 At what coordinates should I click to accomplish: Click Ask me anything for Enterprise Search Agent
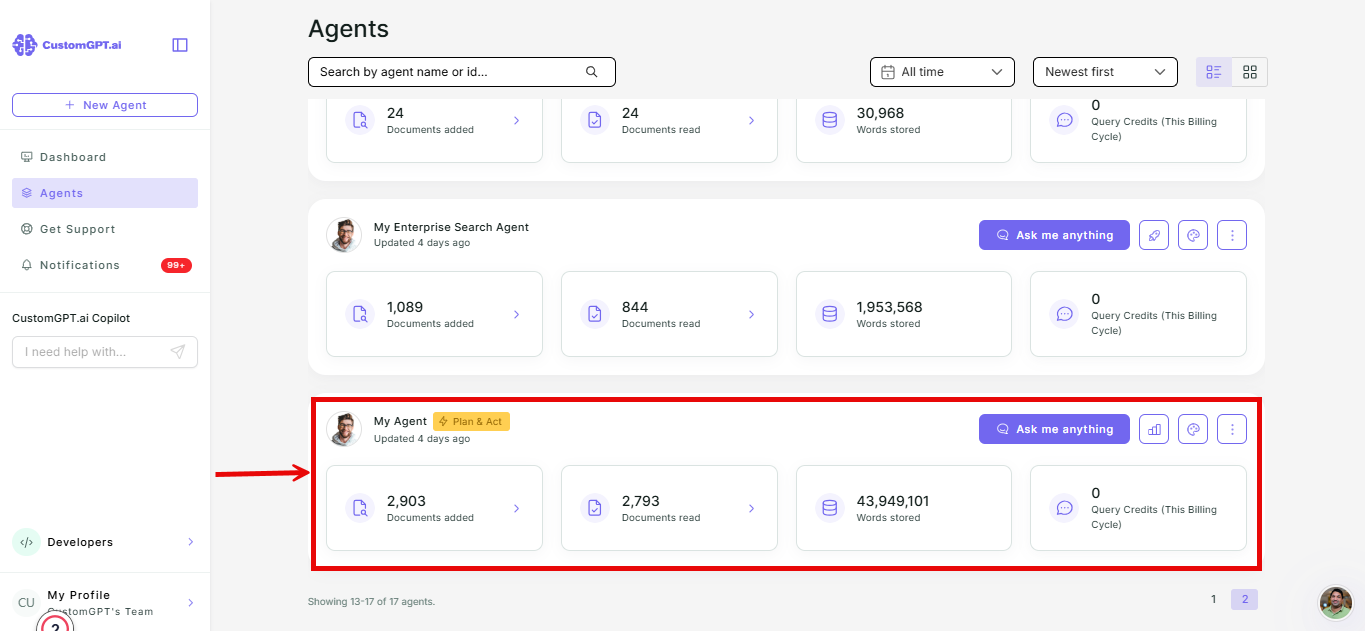(x=1054, y=235)
